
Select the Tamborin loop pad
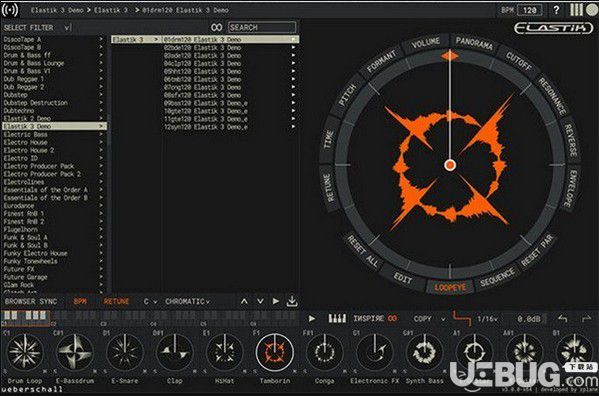274,352
